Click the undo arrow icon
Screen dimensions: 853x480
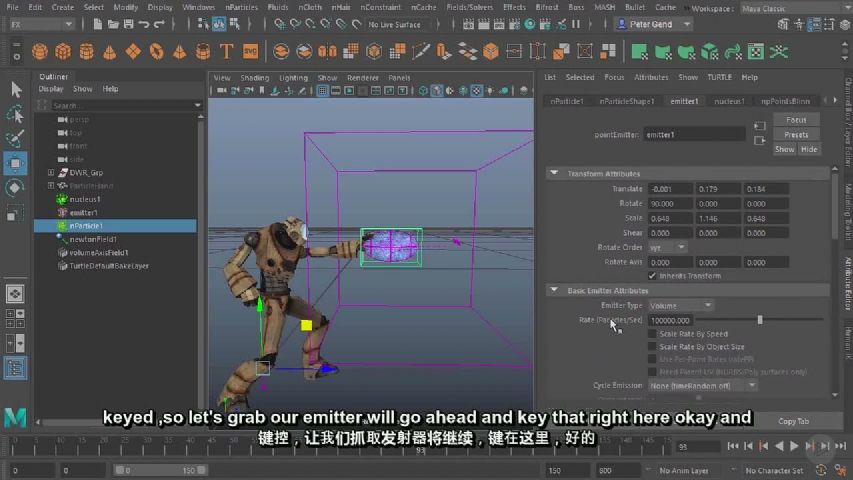(x=144, y=24)
